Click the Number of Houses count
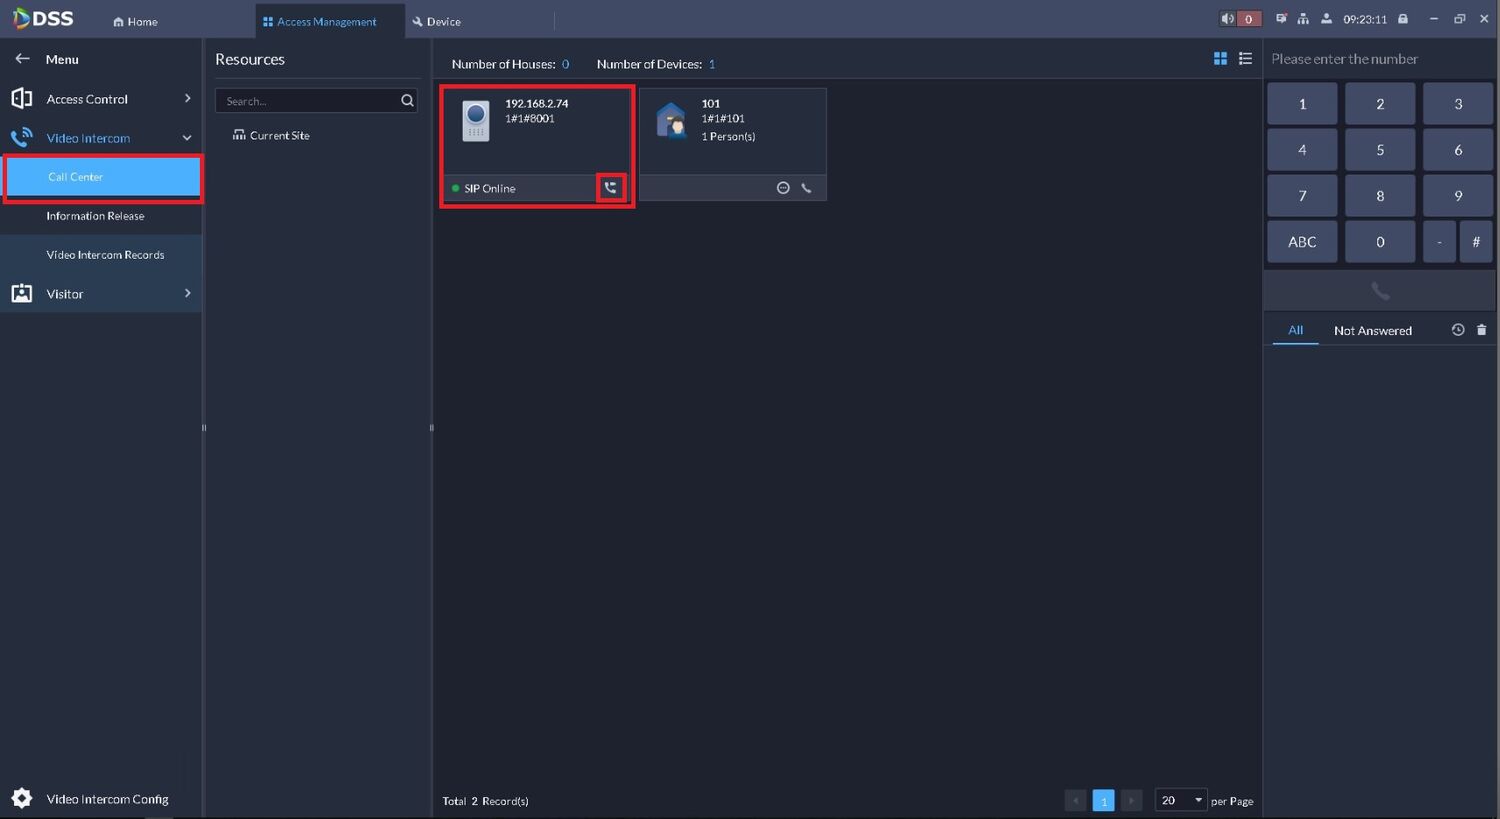The height and width of the screenshot is (819, 1500). 565,64
